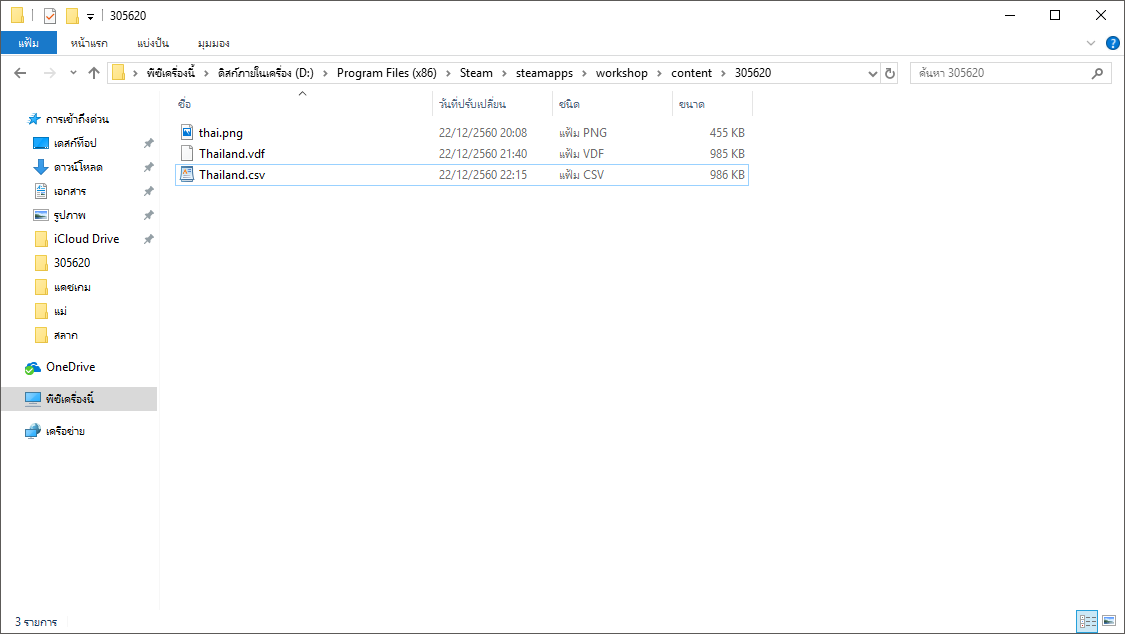Open Downloads (ดาวน์โหลด) in sidebar

(x=77, y=167)
